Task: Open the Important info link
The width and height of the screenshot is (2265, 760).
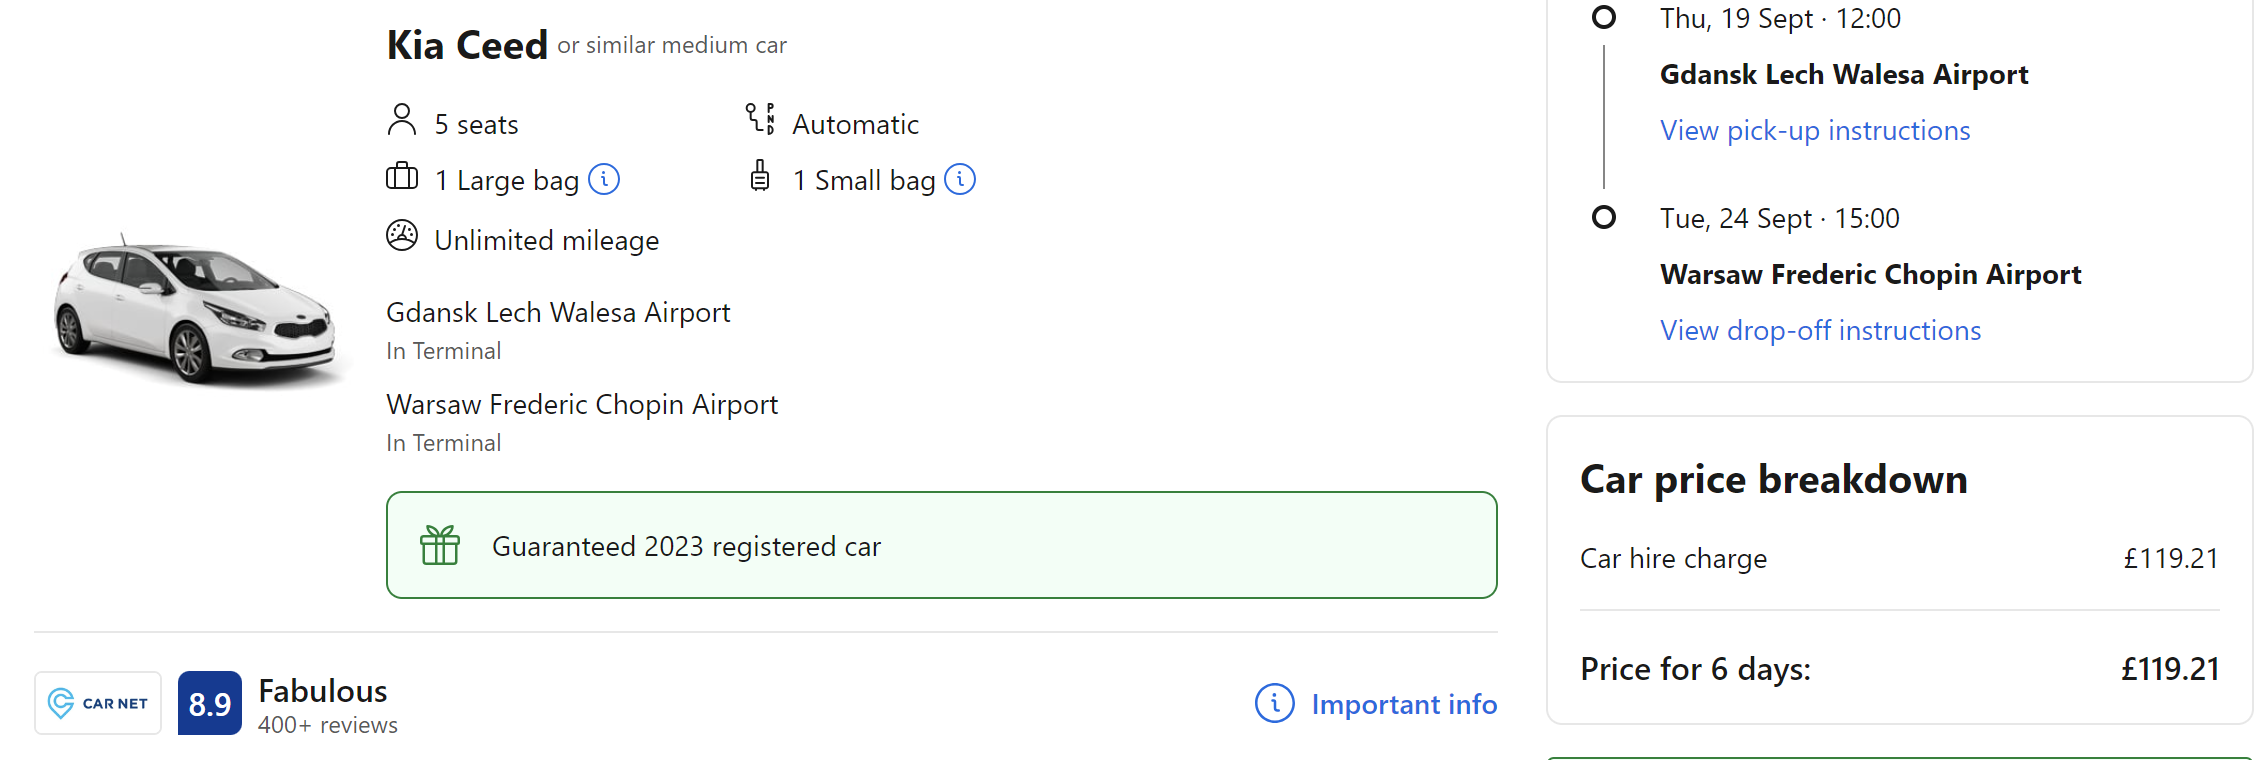Action: 1404,704
